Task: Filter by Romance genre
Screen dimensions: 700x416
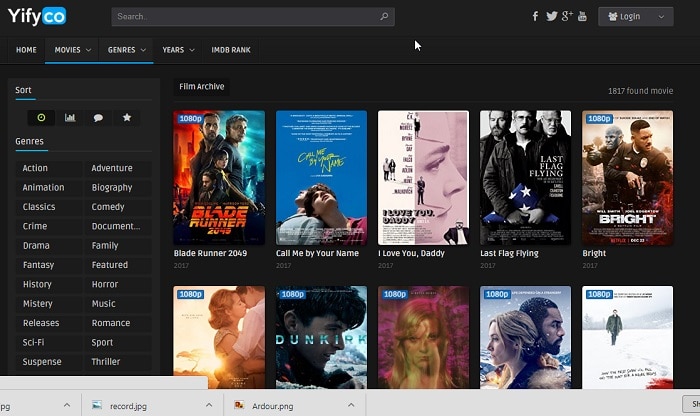Action: pos(118,323)
